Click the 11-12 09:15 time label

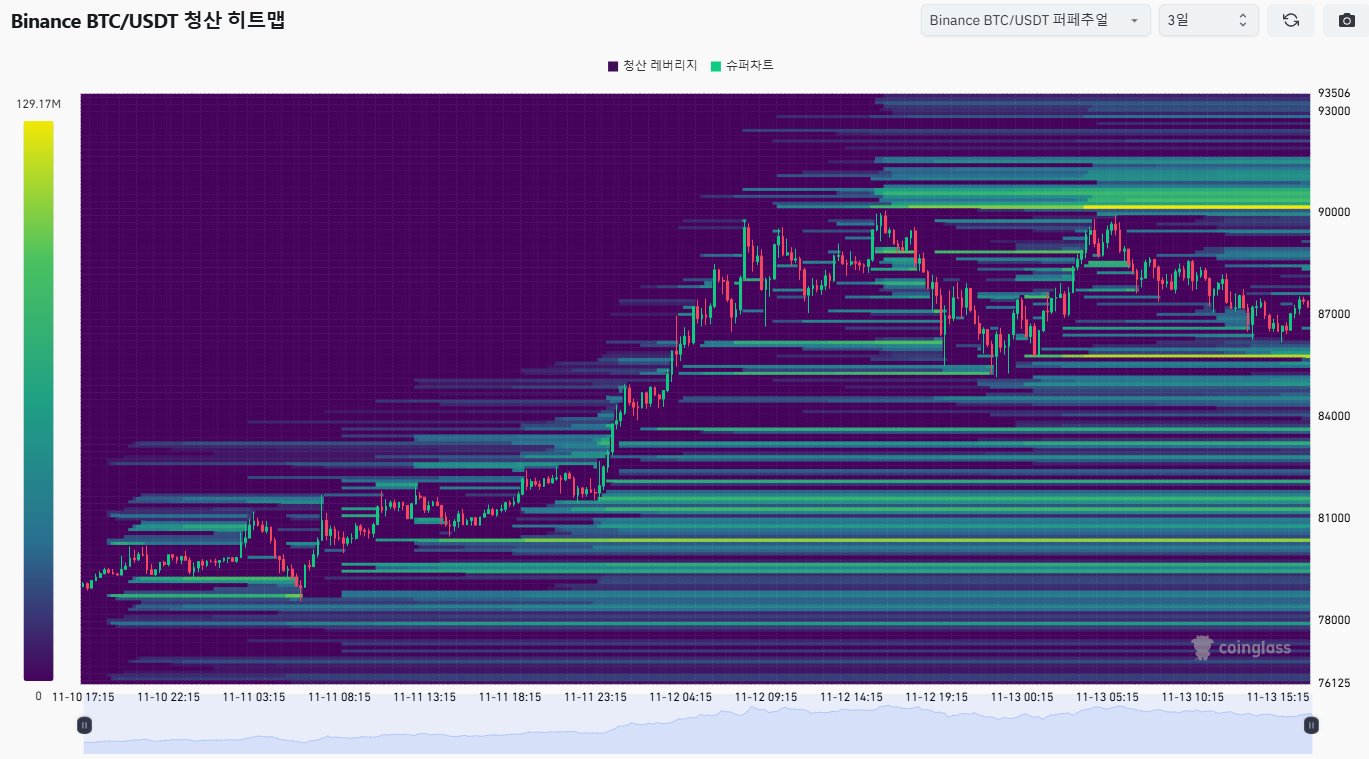(766, 697)
